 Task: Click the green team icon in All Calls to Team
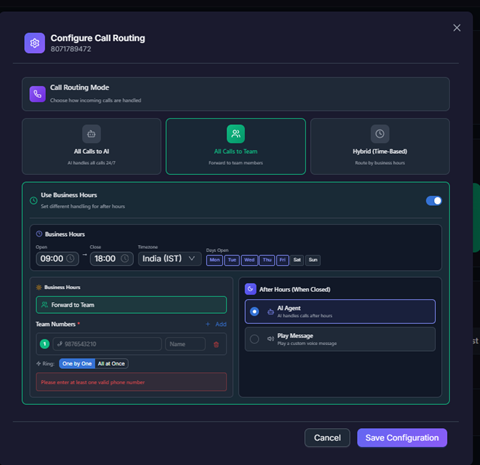tap(236, 134)
